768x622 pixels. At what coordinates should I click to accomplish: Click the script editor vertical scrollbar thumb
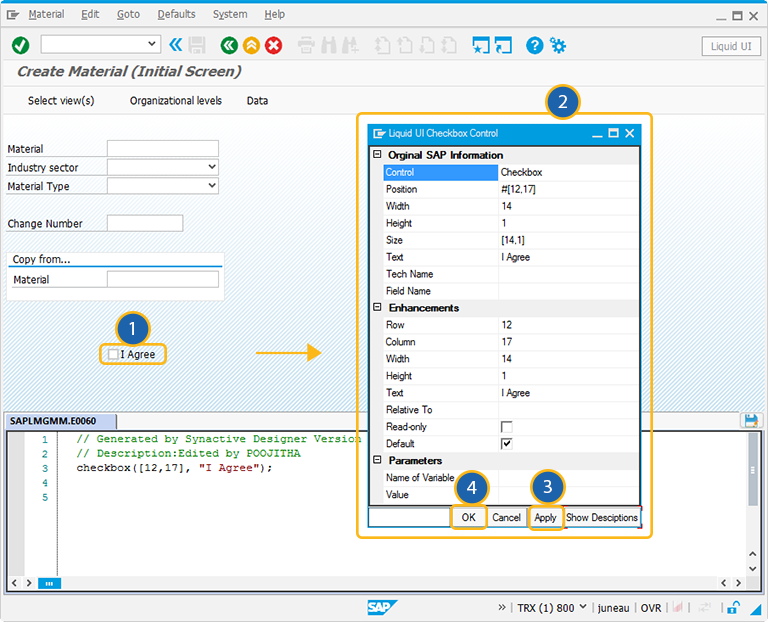pyautogui.click(x=753, y=470)
